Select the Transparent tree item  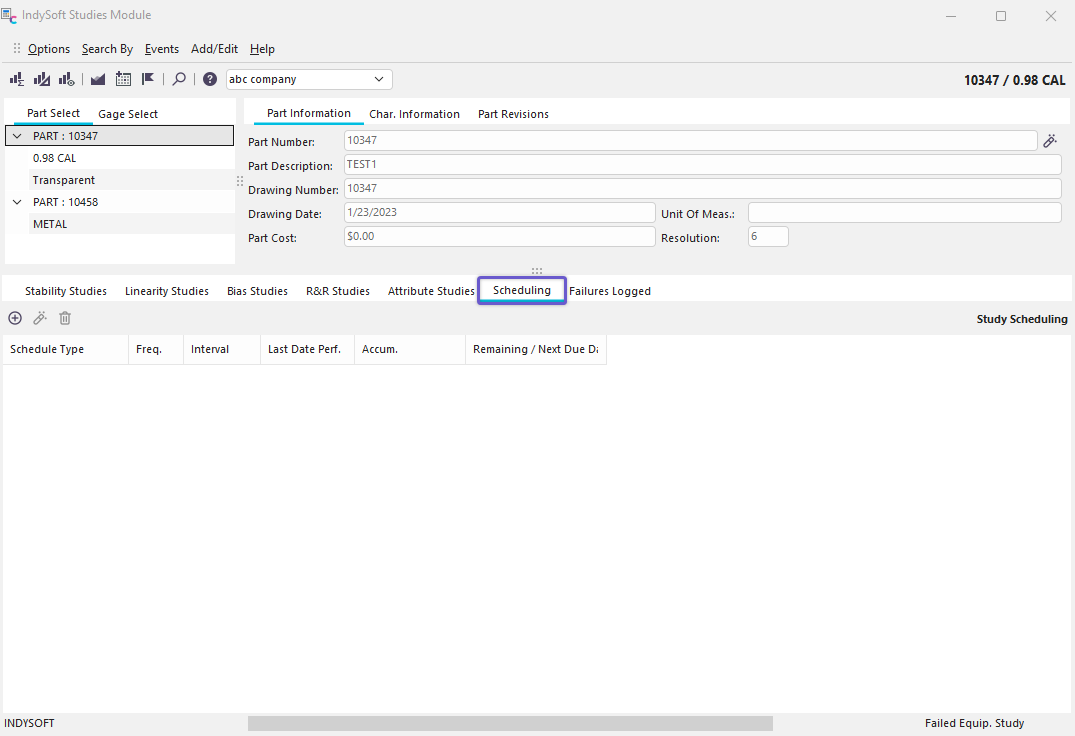(x=64, y=180)
